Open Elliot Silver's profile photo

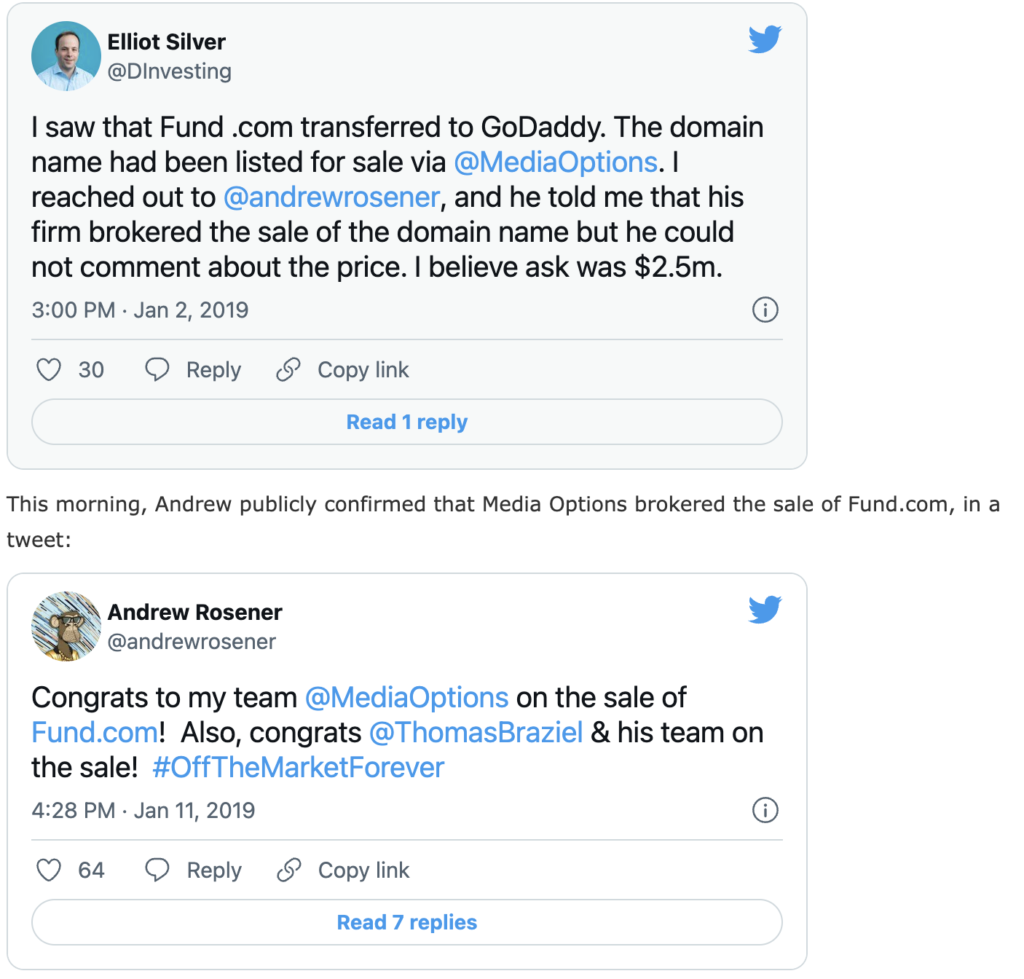[66, 56]
